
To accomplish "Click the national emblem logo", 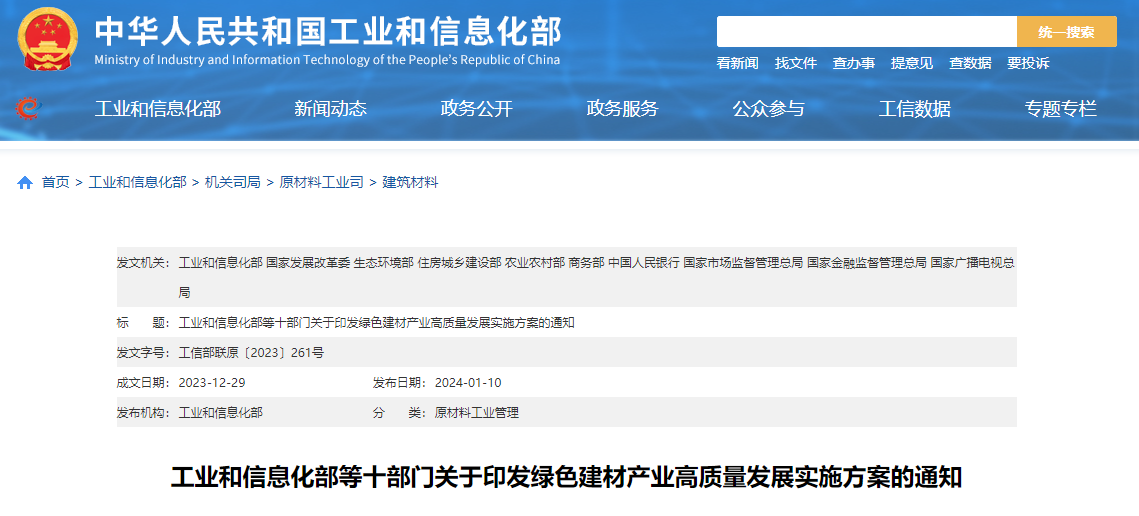I will (x=48, y=38).
